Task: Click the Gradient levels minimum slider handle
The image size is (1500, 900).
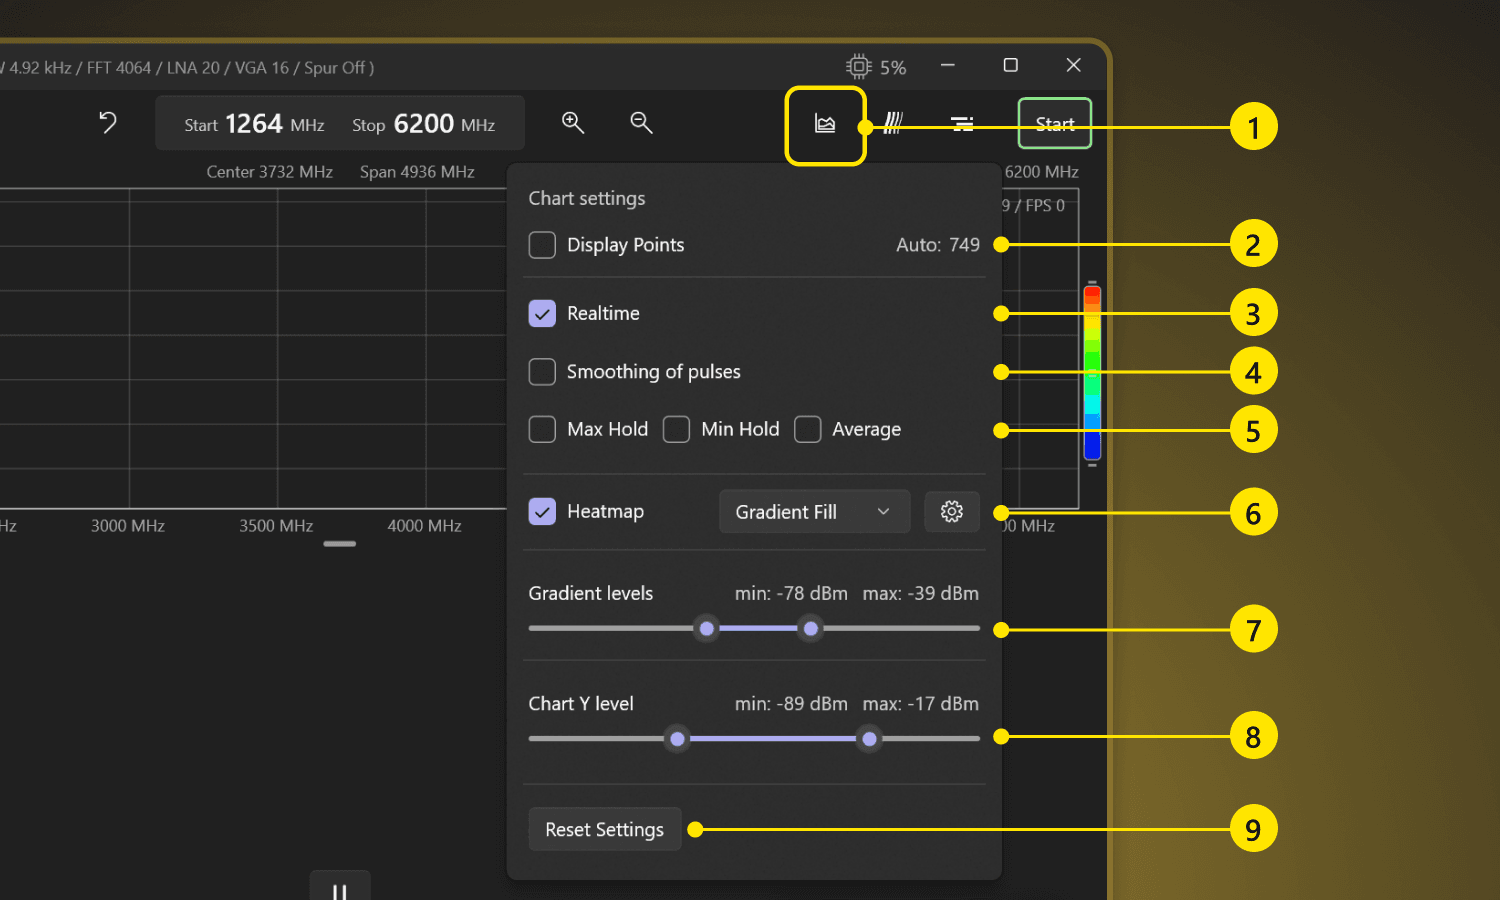Action: [707, 629]
